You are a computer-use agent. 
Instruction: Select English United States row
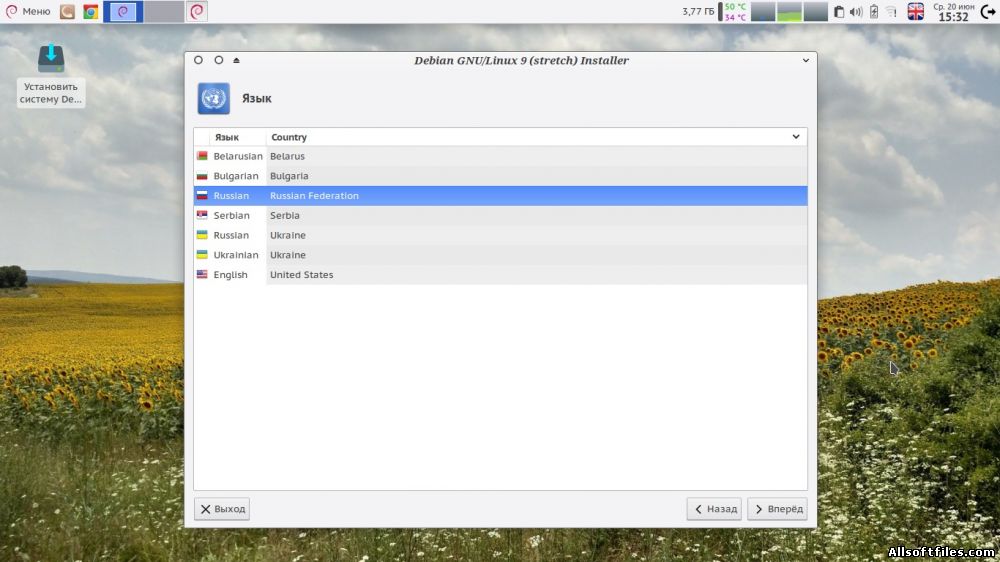pyautogui.click(x=501, y=275)
